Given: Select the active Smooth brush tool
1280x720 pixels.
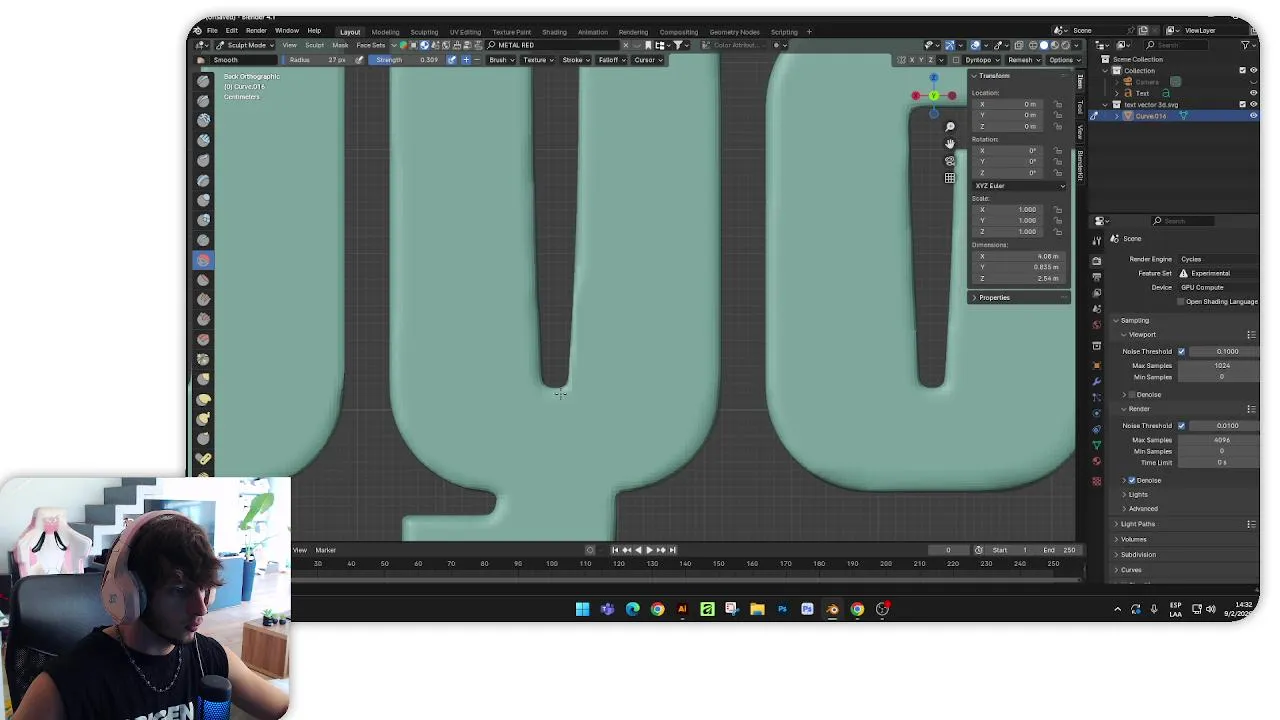Looking at the screenshot, I should pos(203,260).
